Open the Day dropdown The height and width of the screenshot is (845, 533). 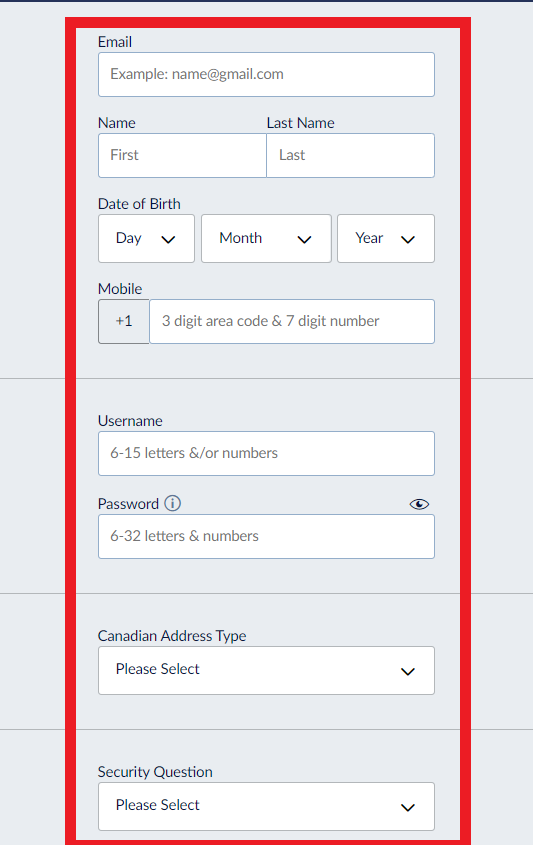(146, 239)
